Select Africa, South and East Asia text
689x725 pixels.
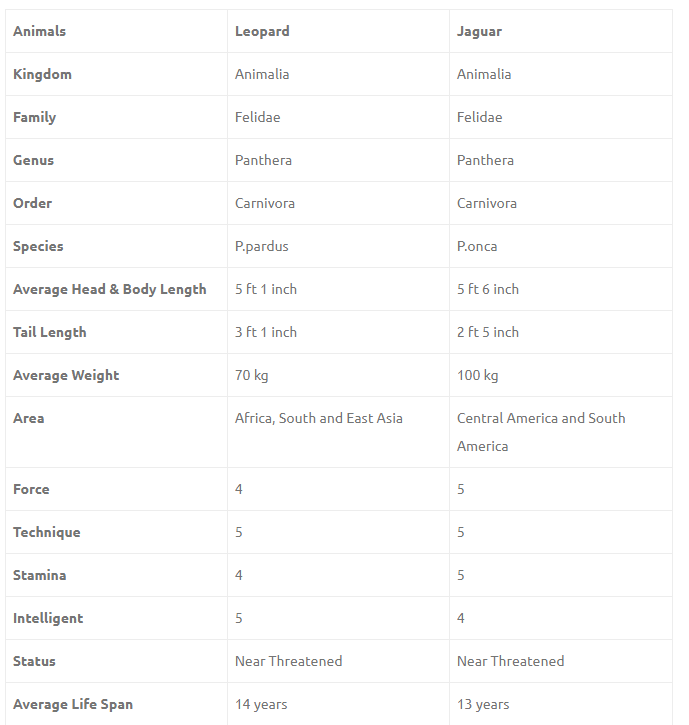pyautogui.click(x=318, y=418)
